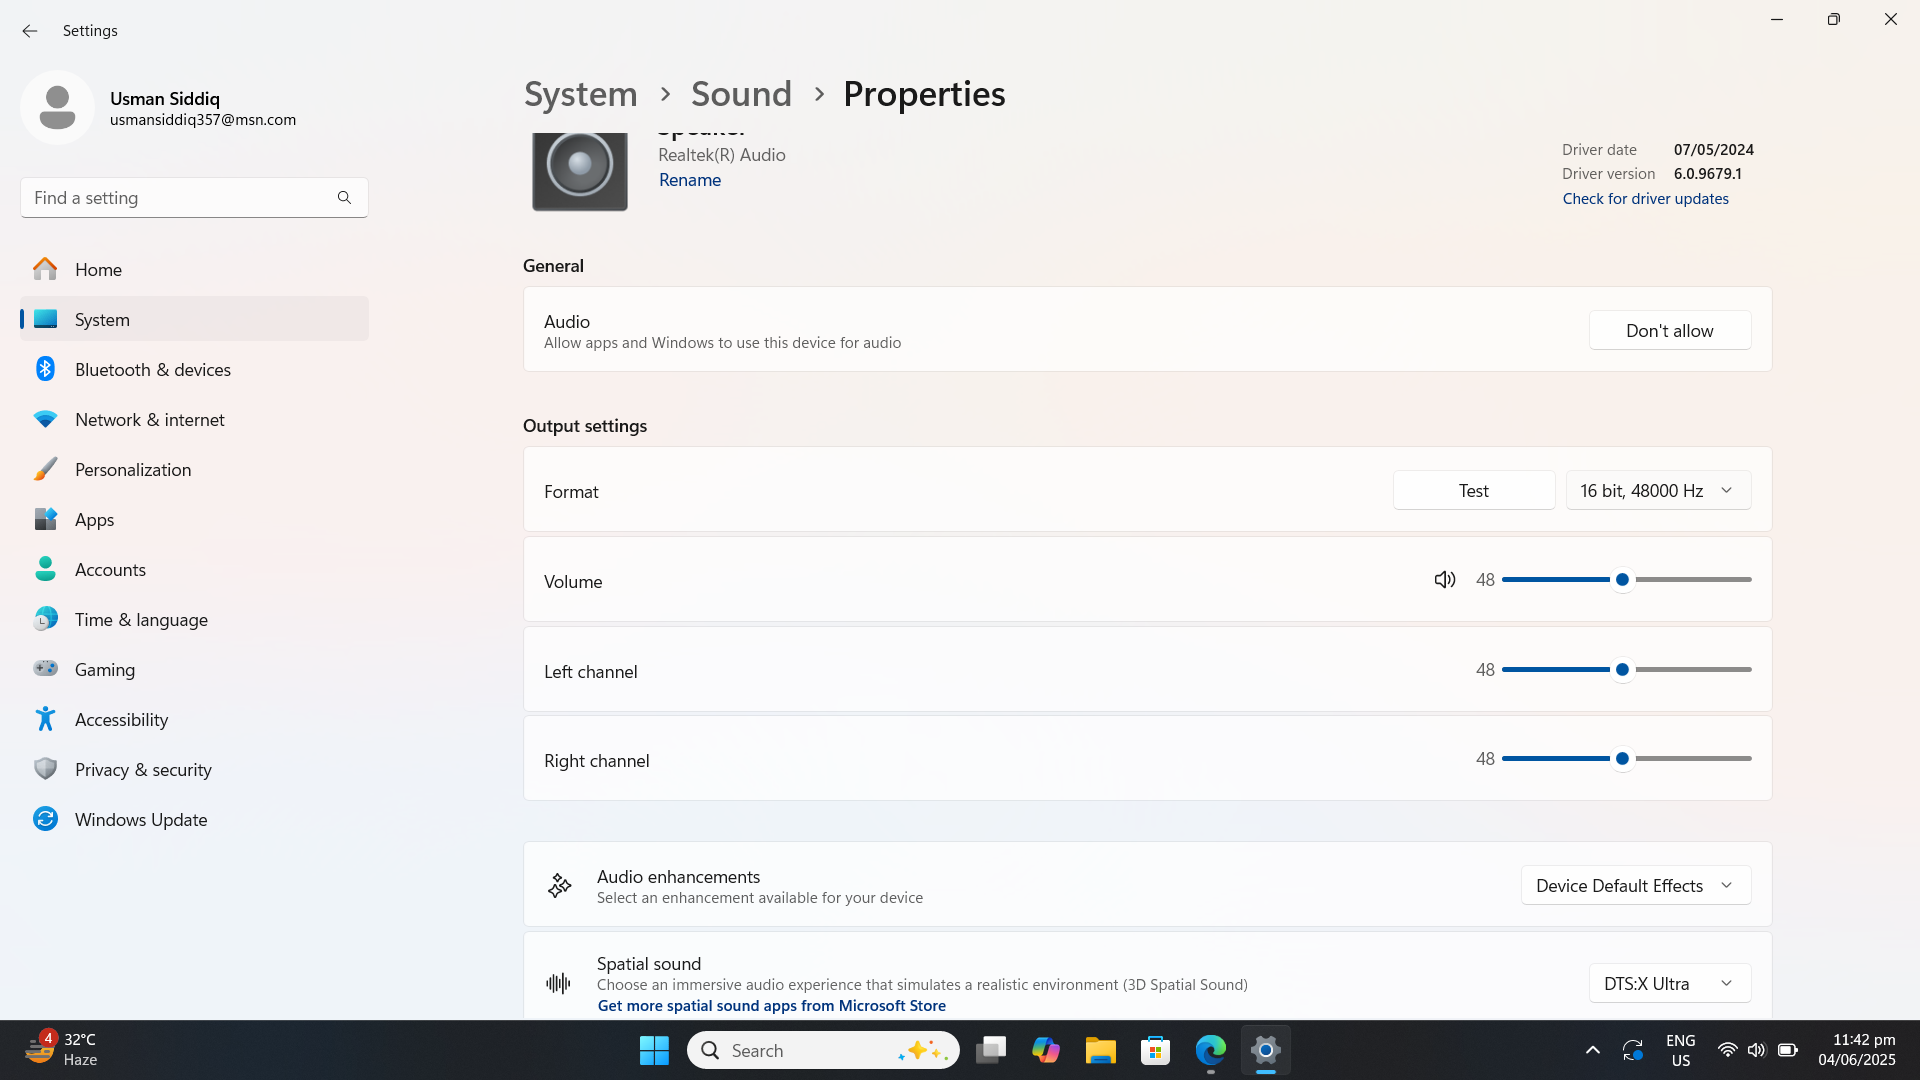Click the back arrow at top left
The image size is (1920, 1080).
pos(29,31)
